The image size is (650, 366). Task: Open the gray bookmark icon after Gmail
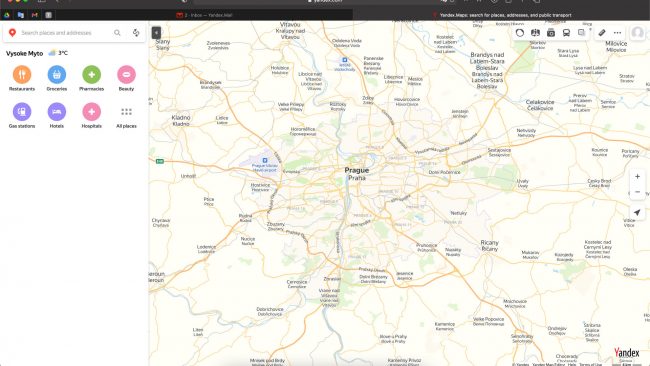(x=49, y=15)
